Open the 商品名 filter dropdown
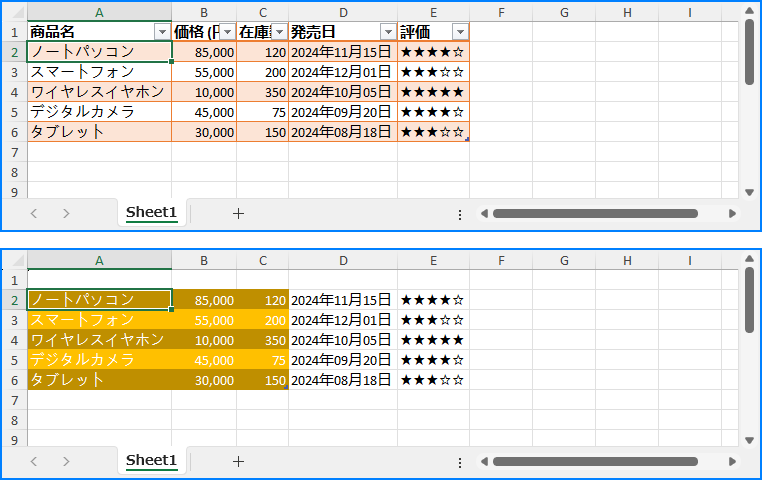Viewport: 762px width, 480px height. pyautogui.click(x=162, y=33)
